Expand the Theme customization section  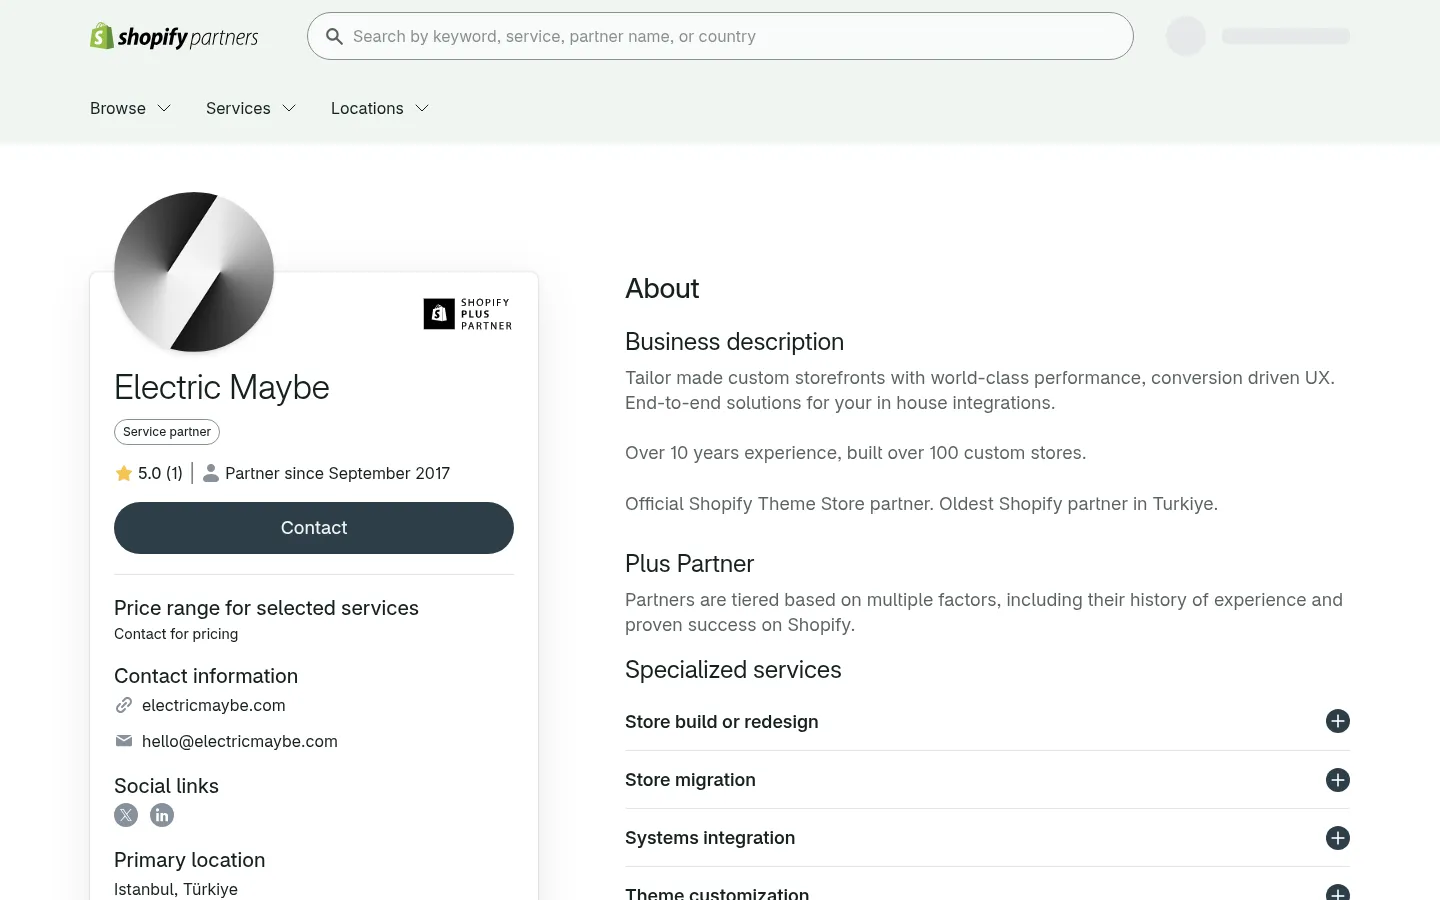tap(987, 888)
